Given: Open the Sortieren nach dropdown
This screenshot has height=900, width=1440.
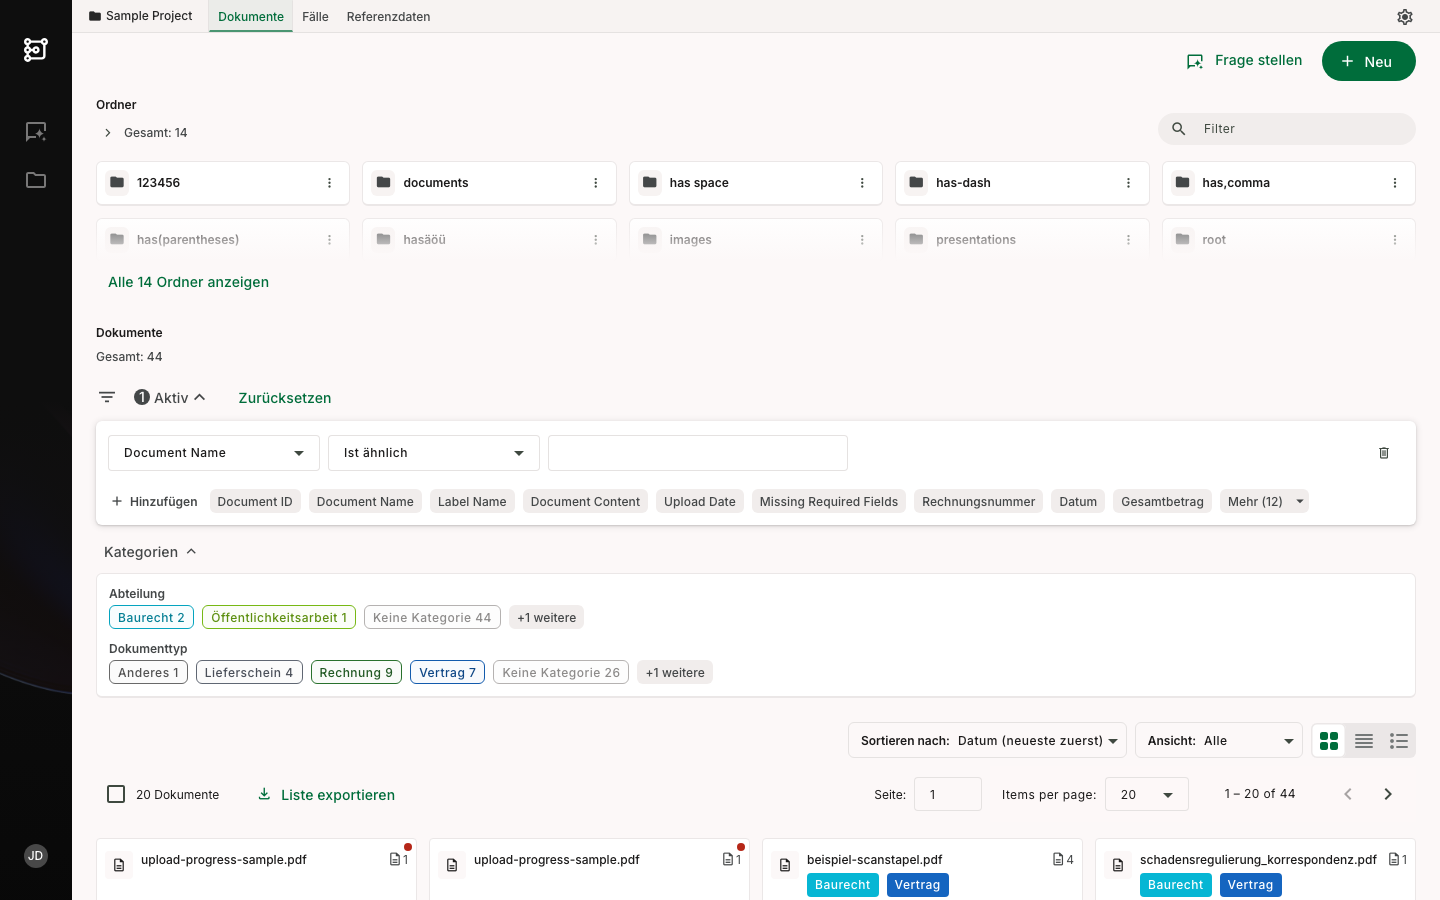Looking at the screenshot, I should (988, 741).
